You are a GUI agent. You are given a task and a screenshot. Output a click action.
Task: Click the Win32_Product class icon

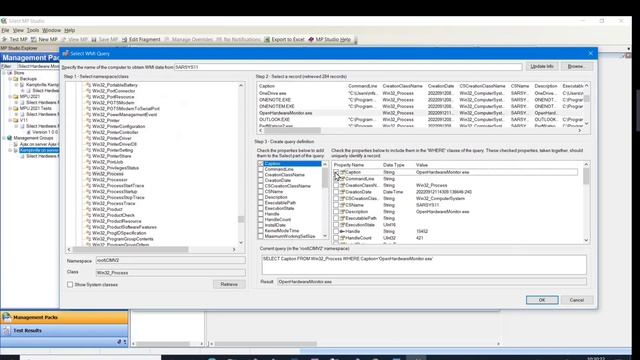tap(88, 209)
